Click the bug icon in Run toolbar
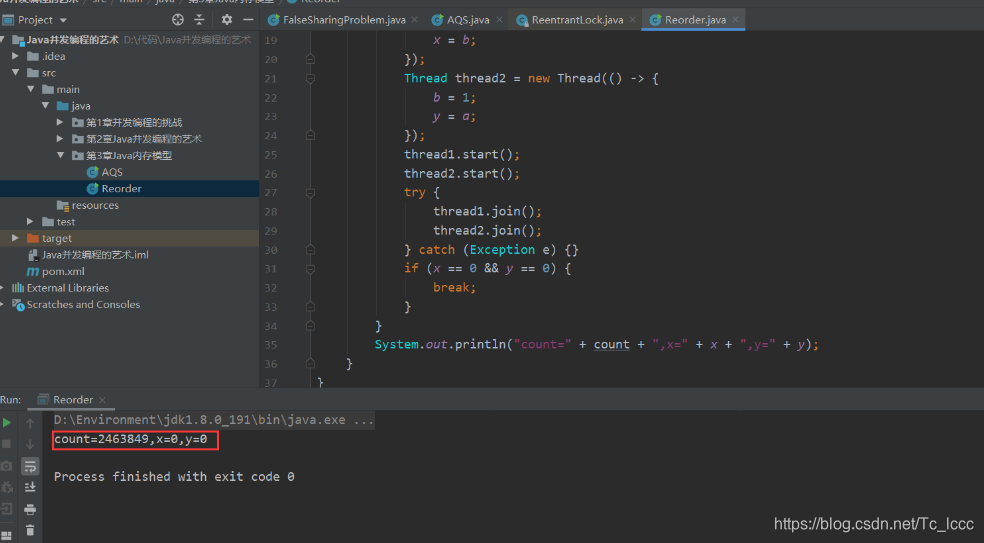The height and width of the screenshot is (543, 984). (6, 487)
